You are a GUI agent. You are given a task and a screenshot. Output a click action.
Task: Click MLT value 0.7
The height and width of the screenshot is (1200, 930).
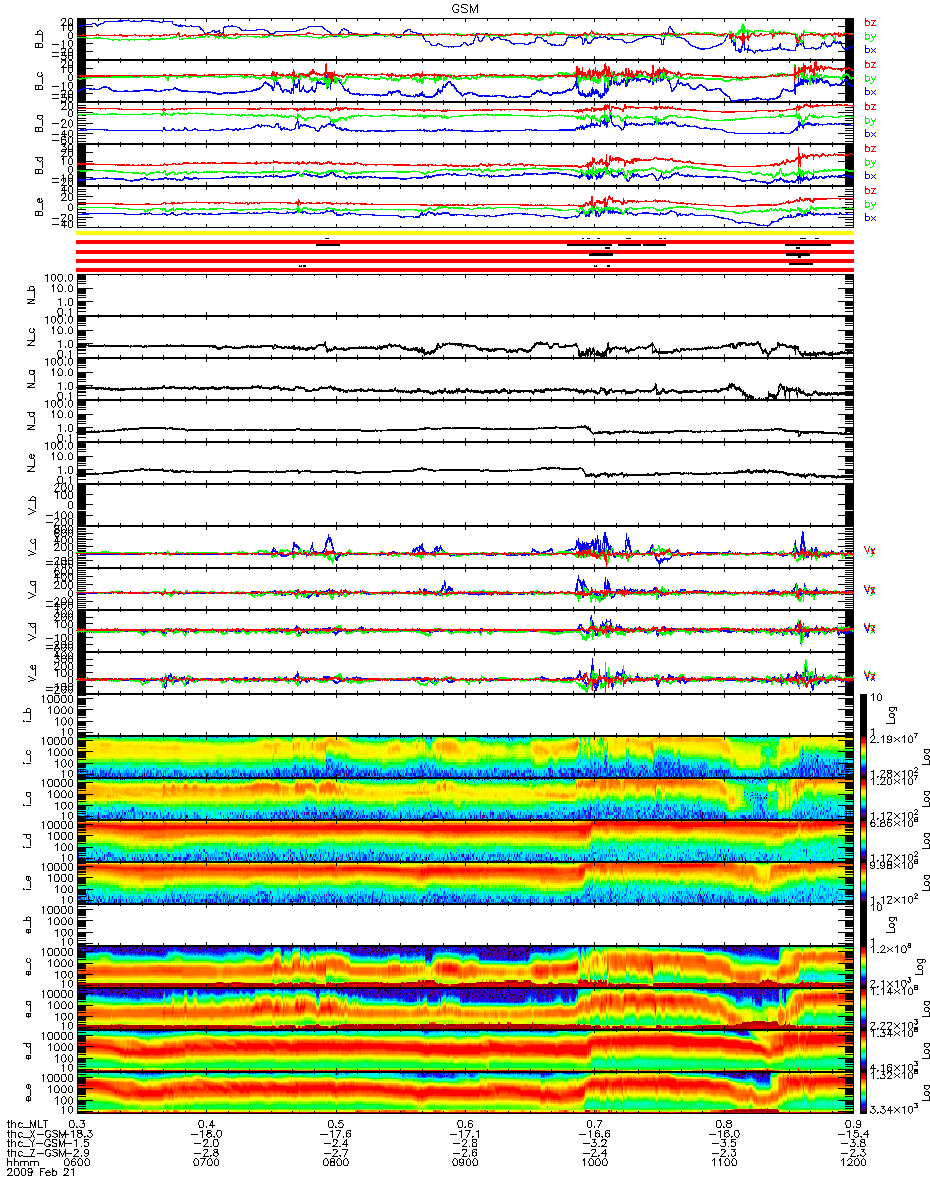(x=595, y=1124)
